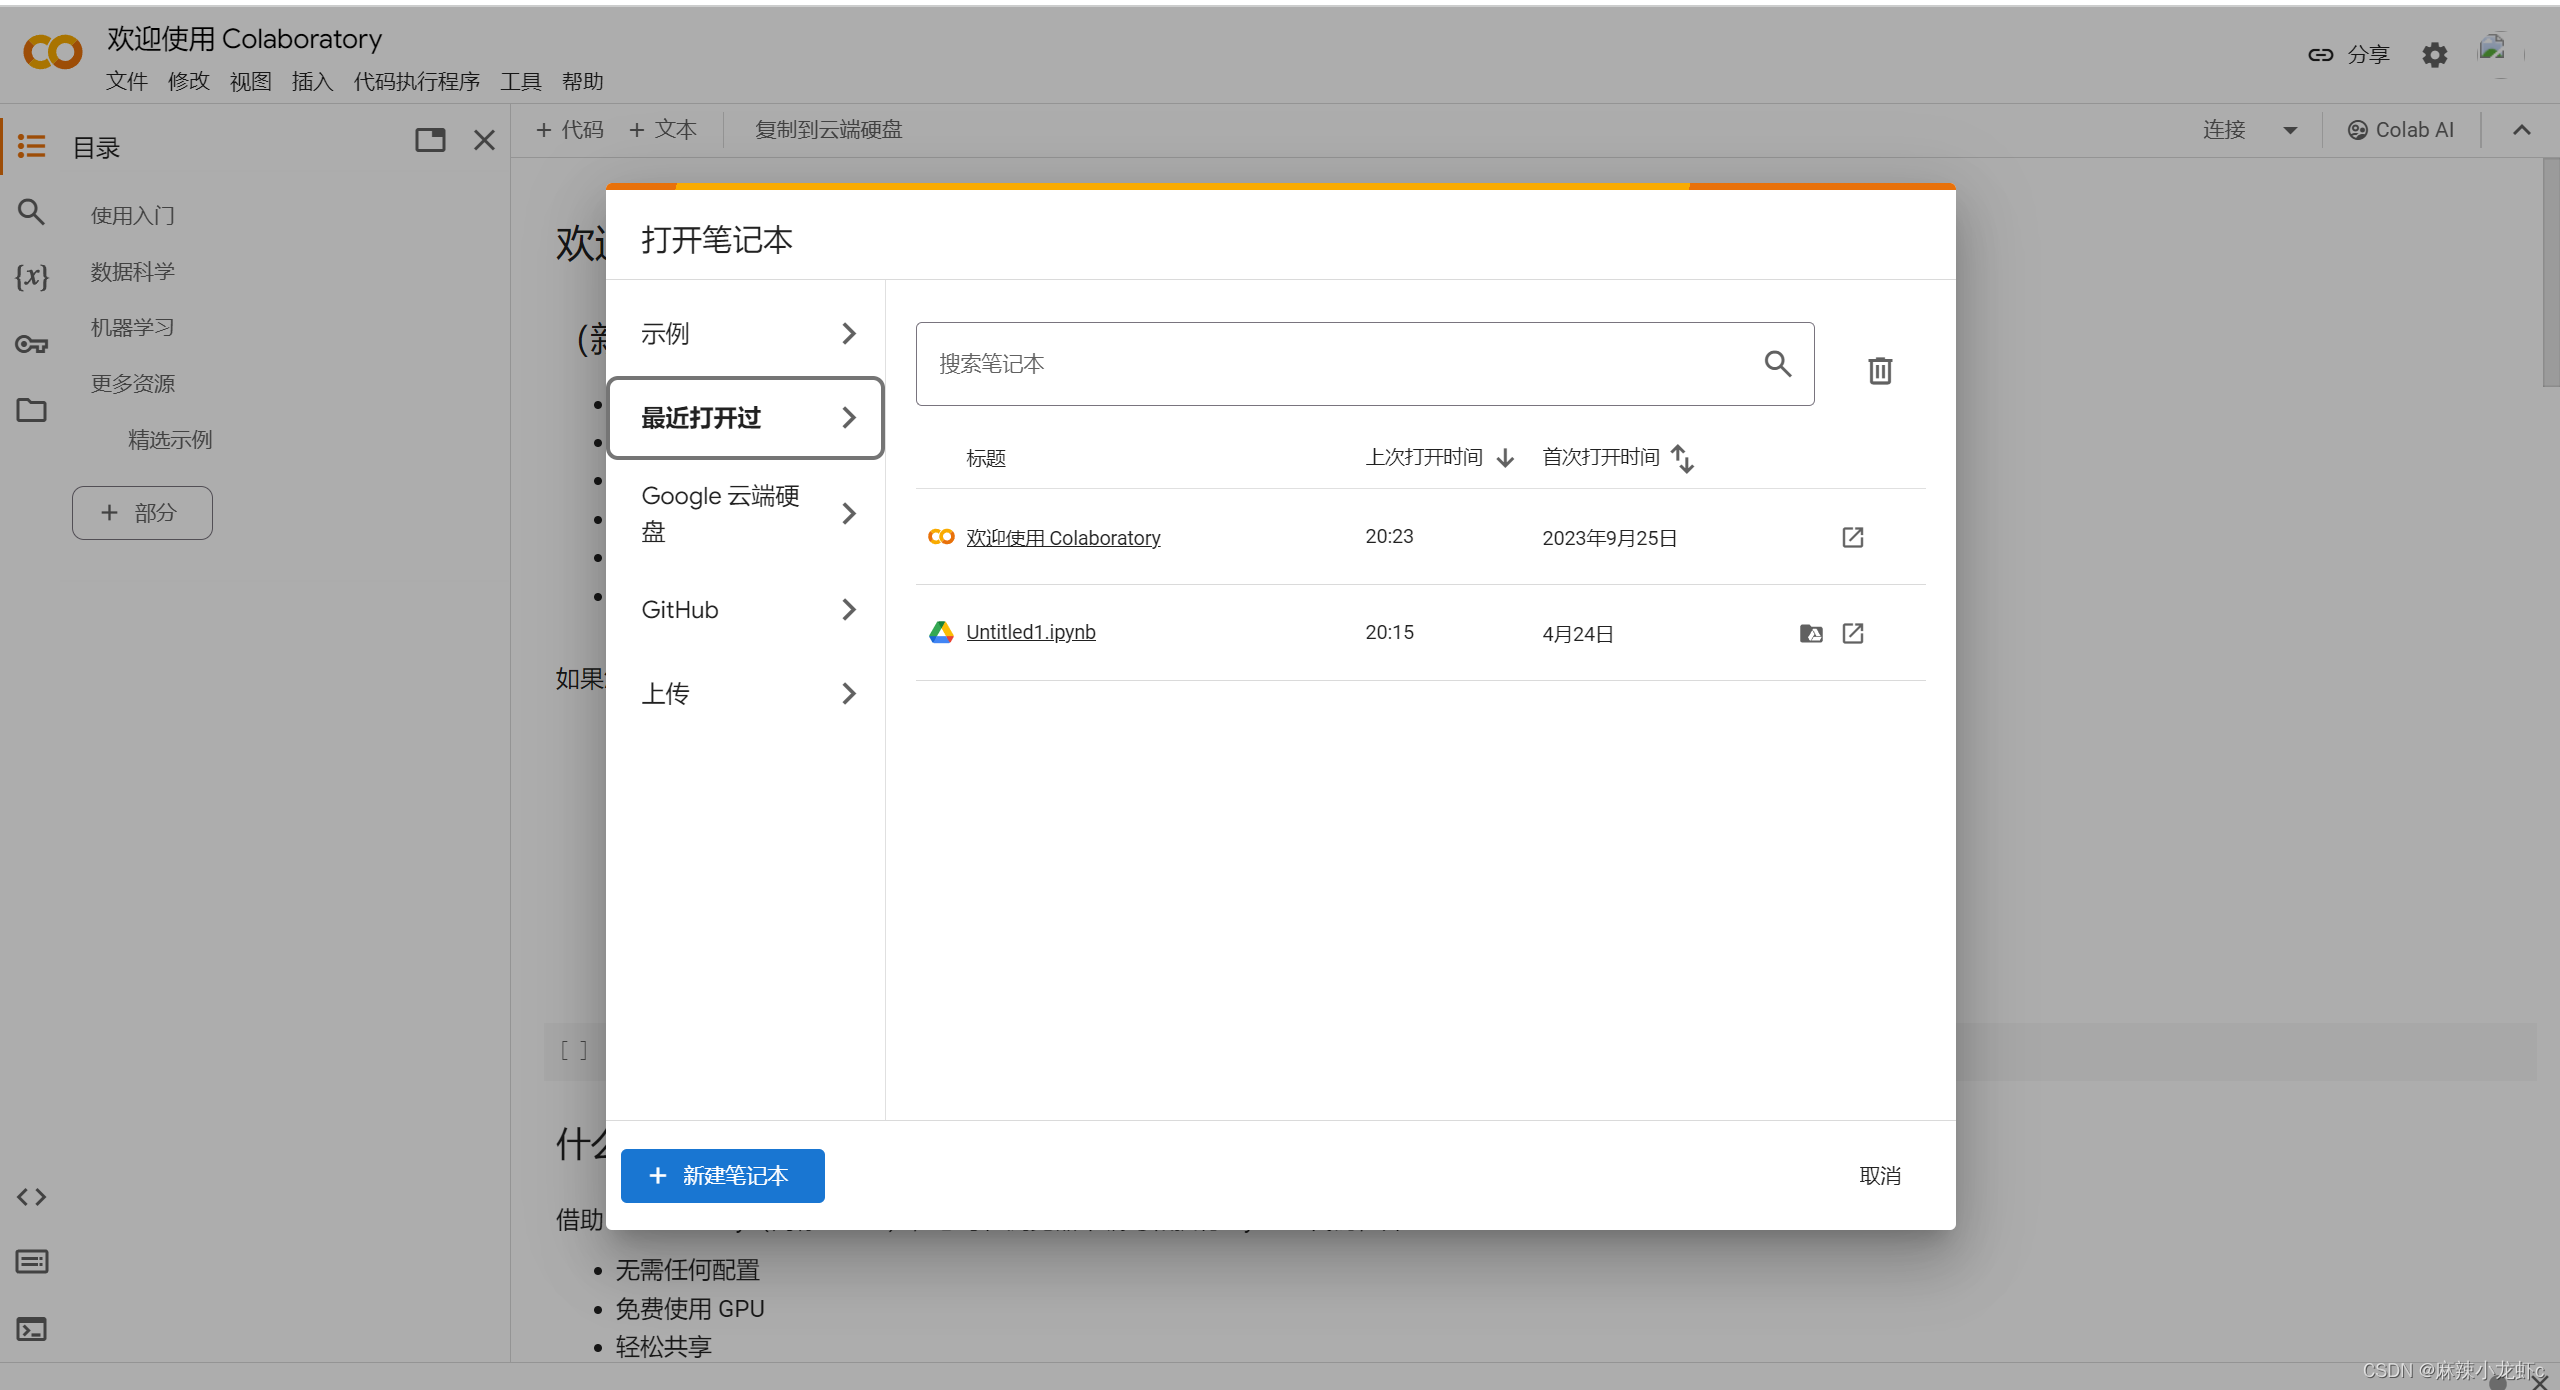Open the code snippets icon
The width and height of the screenshot is (2560, 1390).
(x=31, y=1197)
